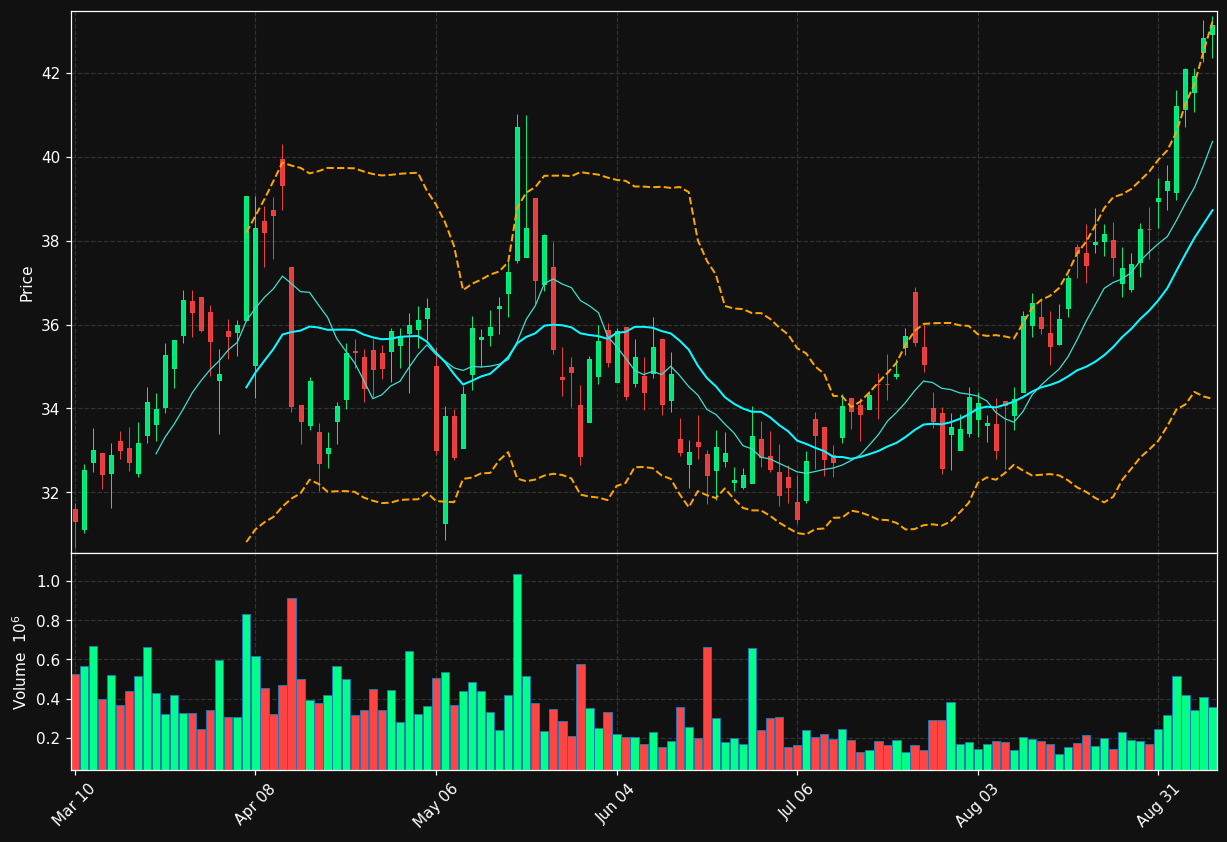The image size is (1227, 842).
Task: Click the volume tick label 1.0
Action: (49, 582)
